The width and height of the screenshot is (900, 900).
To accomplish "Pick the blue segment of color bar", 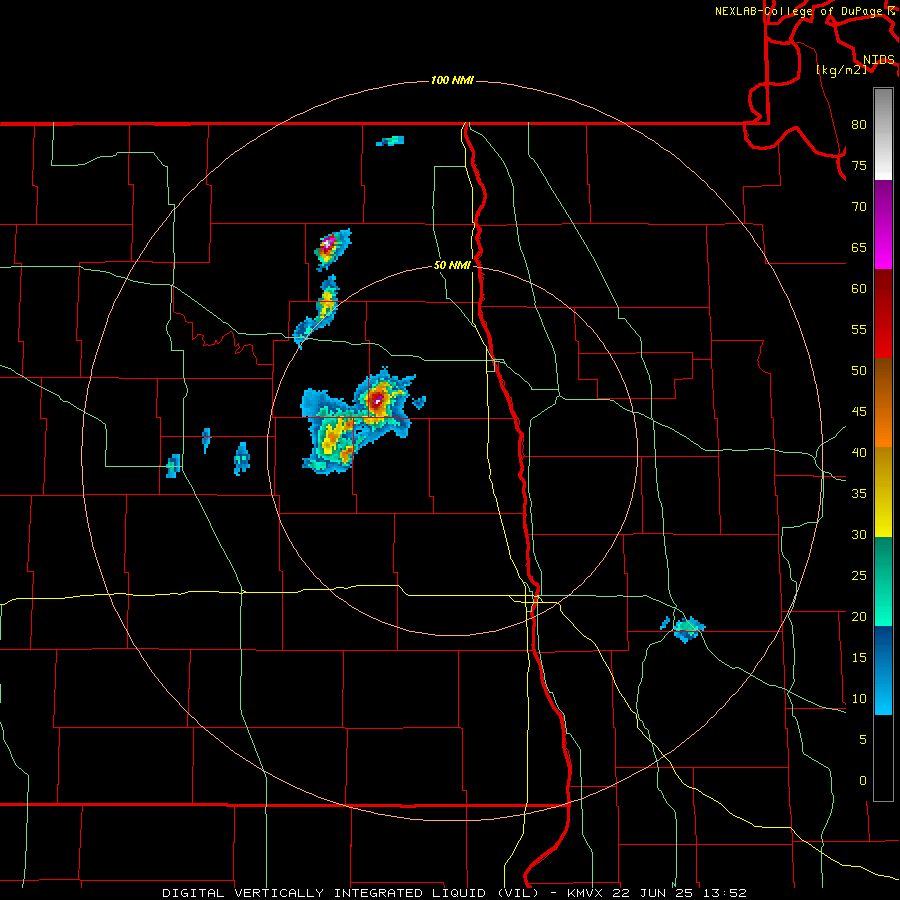I will click(x=883, y=670).
